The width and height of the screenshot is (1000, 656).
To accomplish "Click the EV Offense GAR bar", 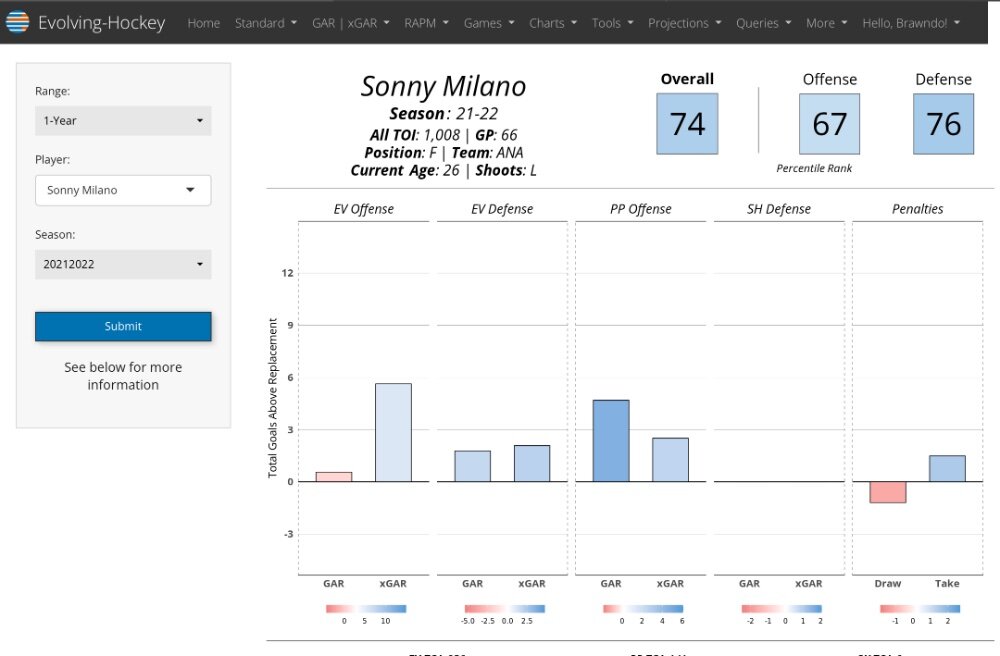I will pos(334,477).
